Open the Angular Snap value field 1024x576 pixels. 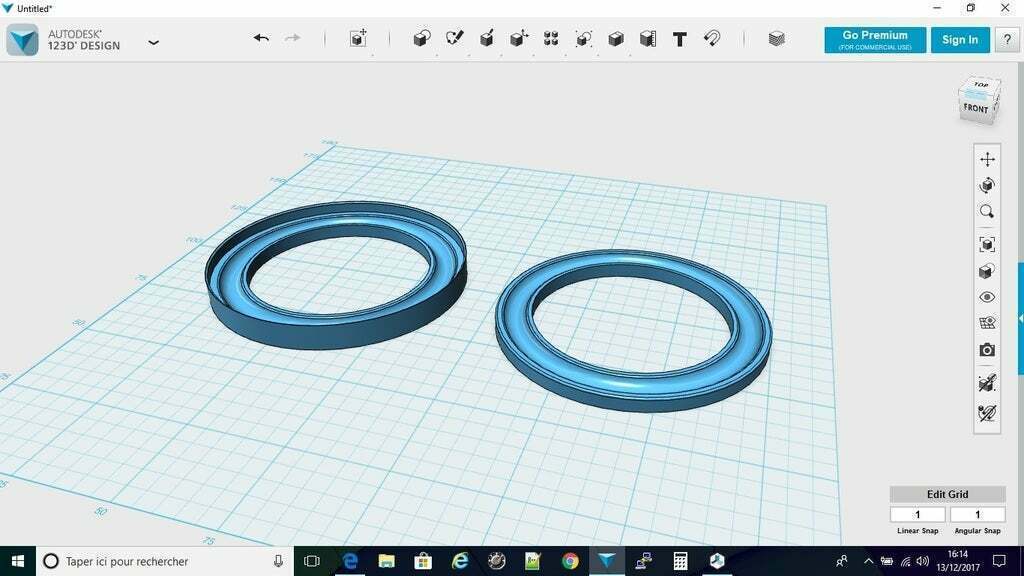[x=978, y=515]
